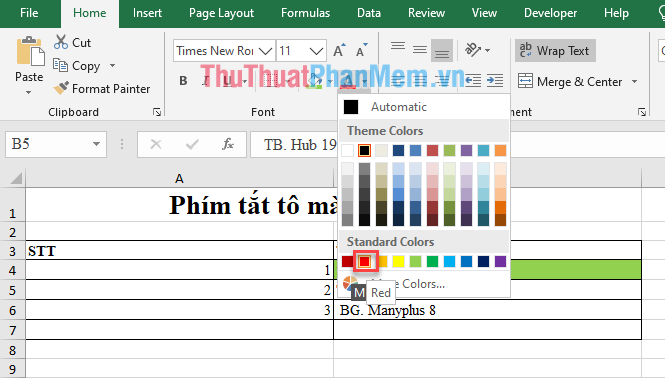The height and width of the screenshot is (378, 665).
Task: Click cell A6 containing the number 3
Action: point(179,310)
